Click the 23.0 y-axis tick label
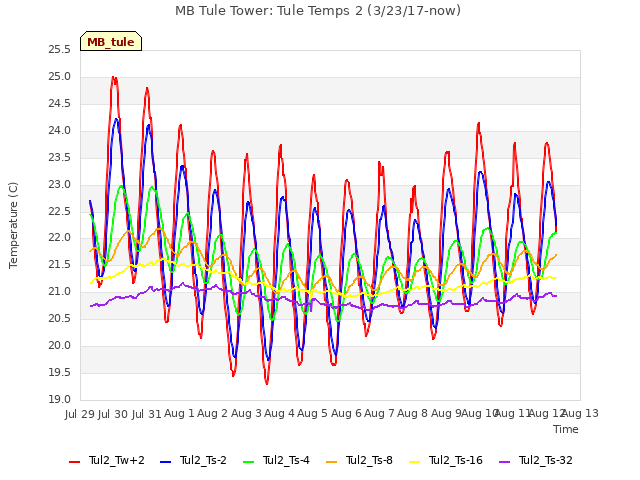Viewport: 640px width, 480px height. (59, 184)
